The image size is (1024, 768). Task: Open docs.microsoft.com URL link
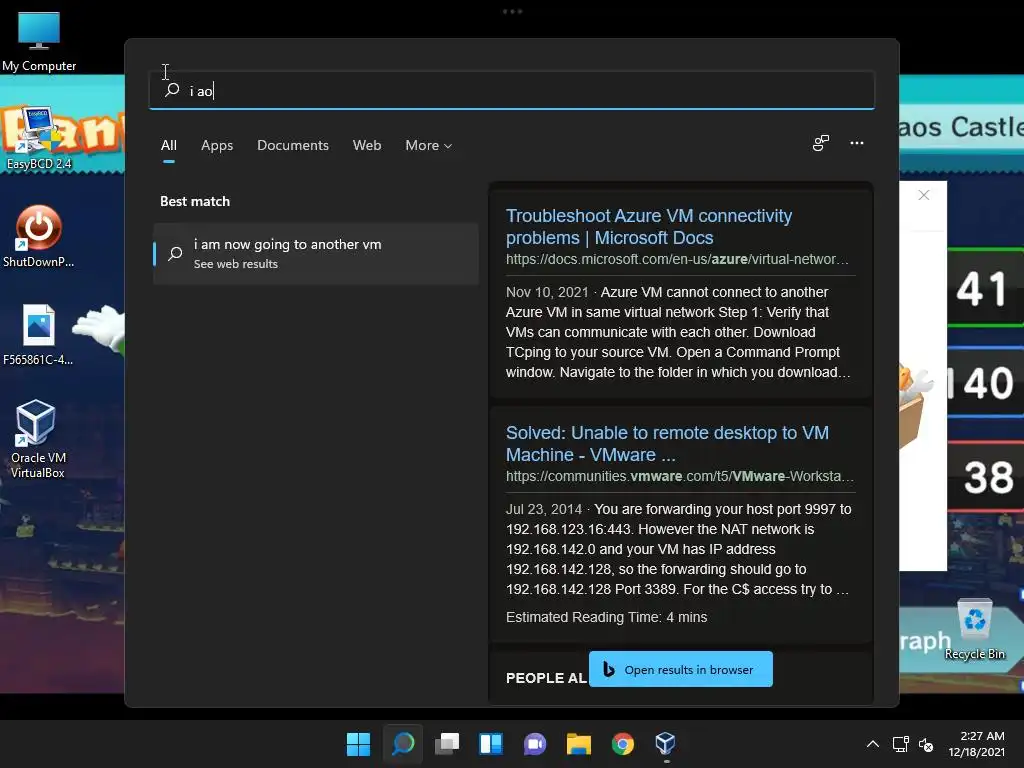677,259
